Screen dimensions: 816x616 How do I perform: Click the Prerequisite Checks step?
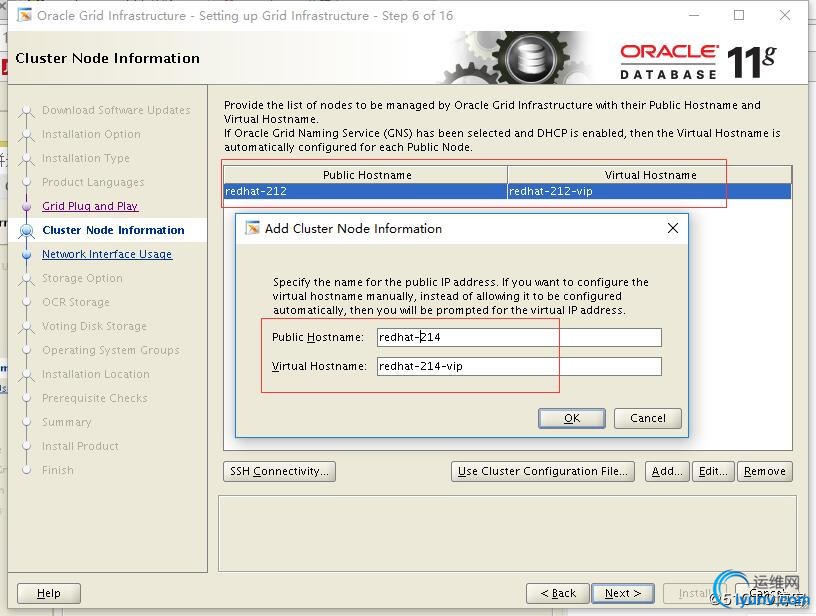[x=95, y=397]
